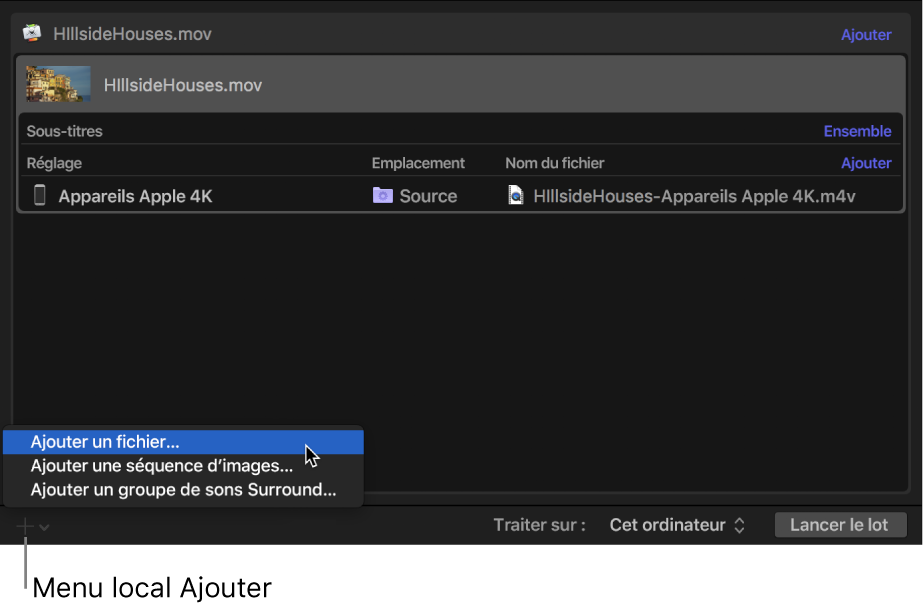
Task: Click the Cet ordinateur stepper arrows
Action: tap(740, 524)
